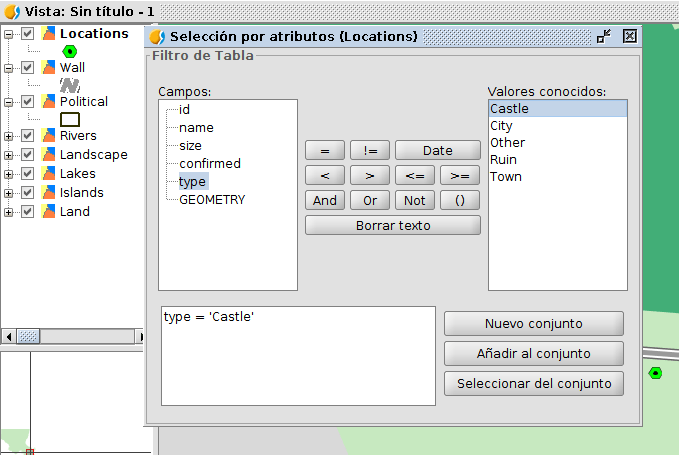Image resolution: width=679 pixels, height=455 pixels.
Task: Click the Lakes layer icon
Action: point(48,174)
